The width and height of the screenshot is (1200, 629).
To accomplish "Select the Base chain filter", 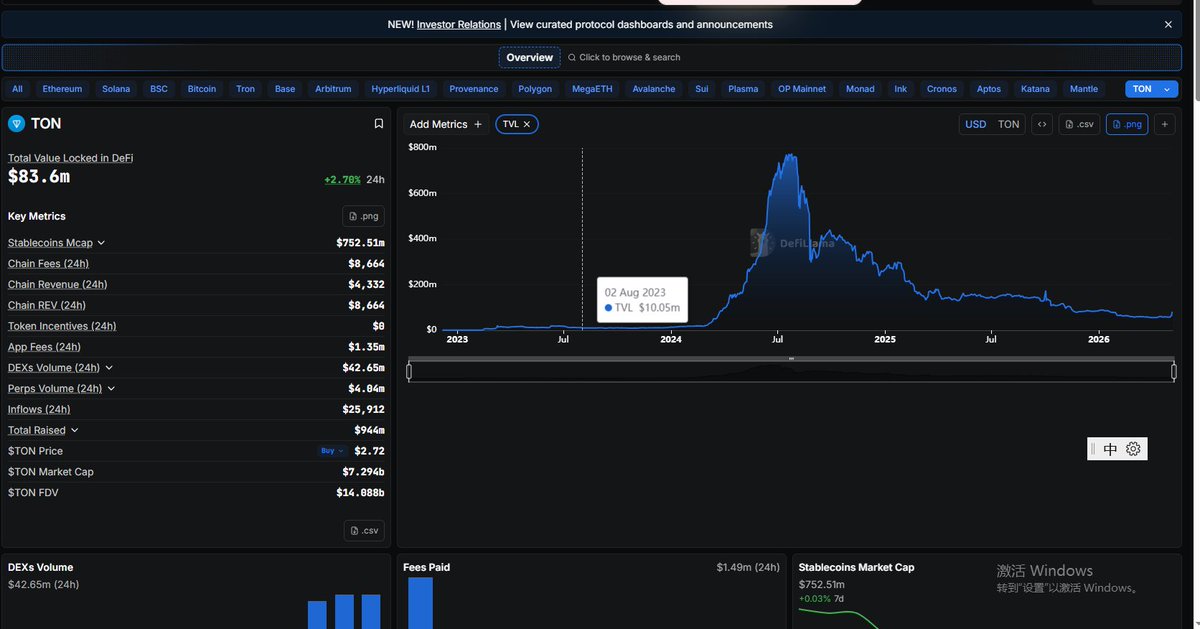I will 285,89.
